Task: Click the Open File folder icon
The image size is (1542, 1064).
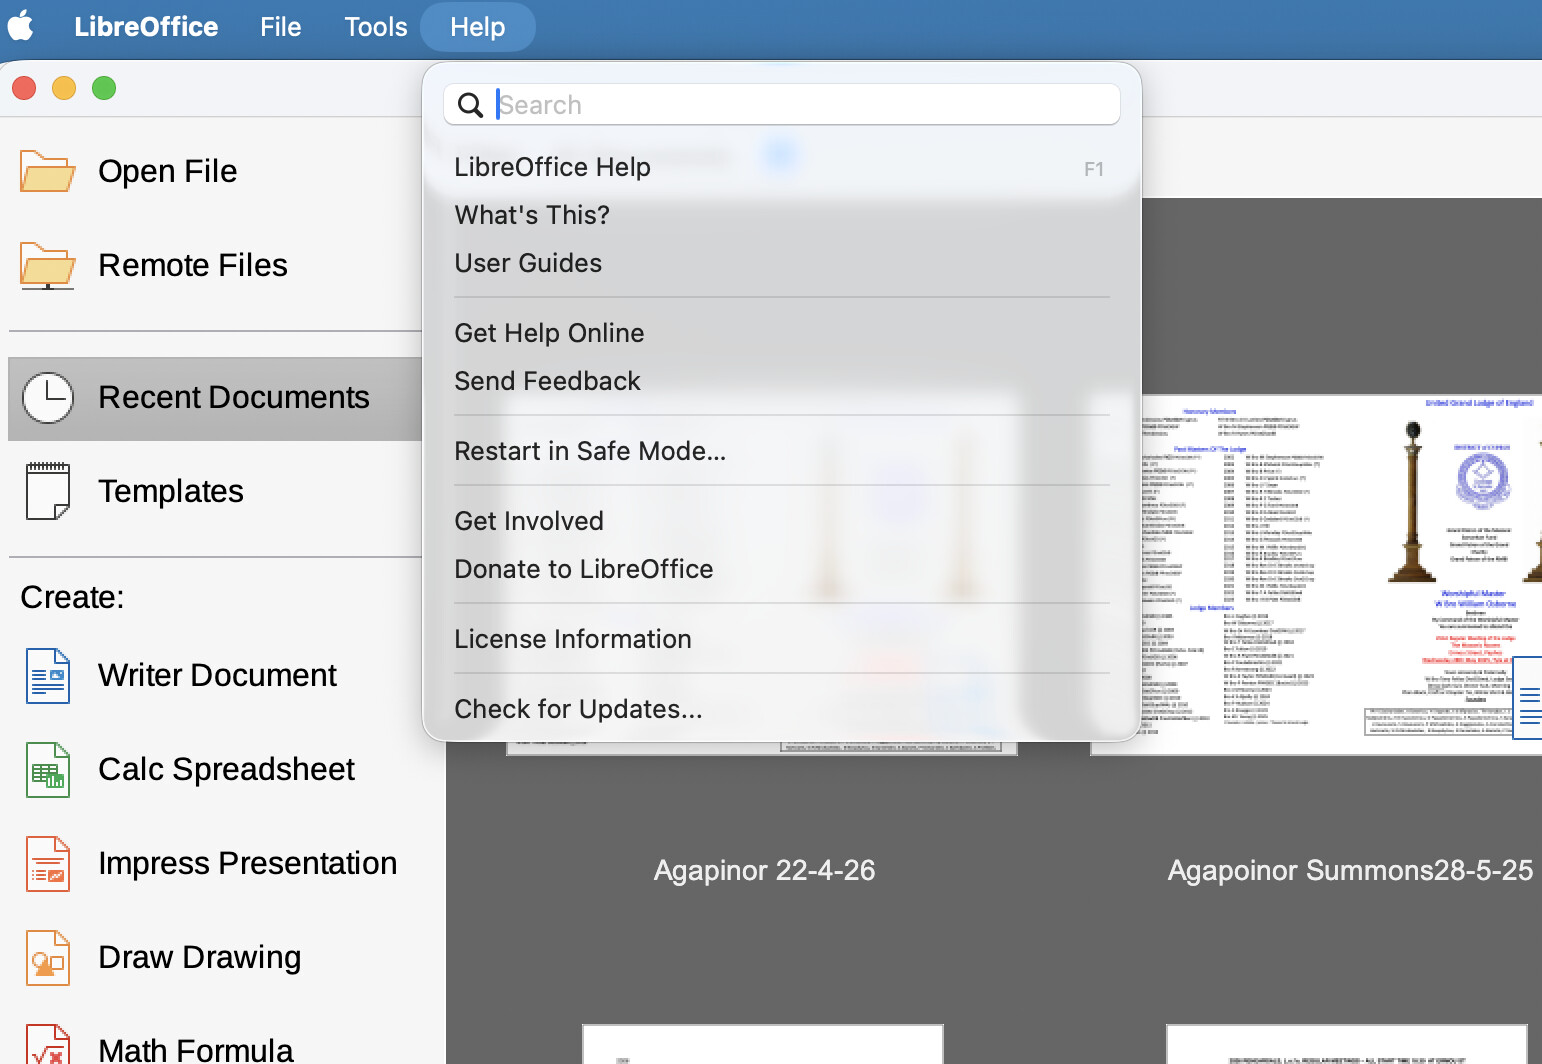Action: point(47,171)
